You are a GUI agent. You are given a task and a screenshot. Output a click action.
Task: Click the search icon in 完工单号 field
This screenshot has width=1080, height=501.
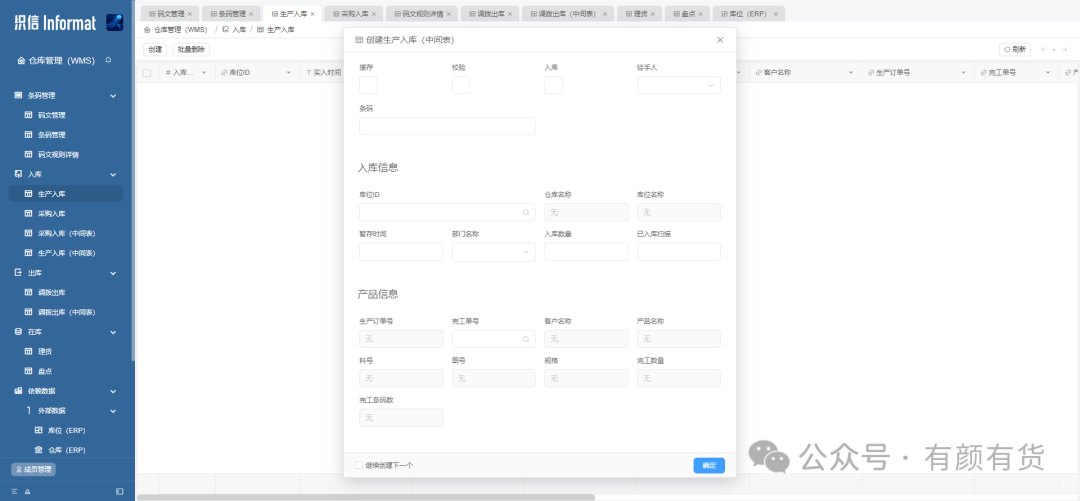[x=526, y=339]
